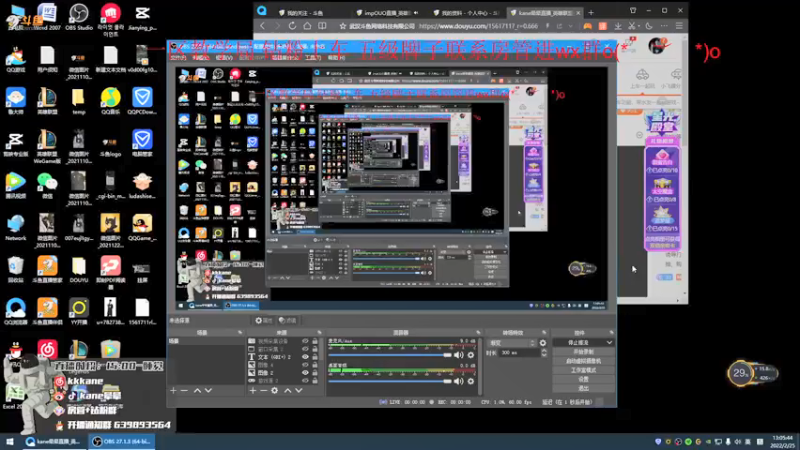The height and width of the screenshot is (450, 800).
Task: Open the OBS 工具(T) menu
Action: 313,58
